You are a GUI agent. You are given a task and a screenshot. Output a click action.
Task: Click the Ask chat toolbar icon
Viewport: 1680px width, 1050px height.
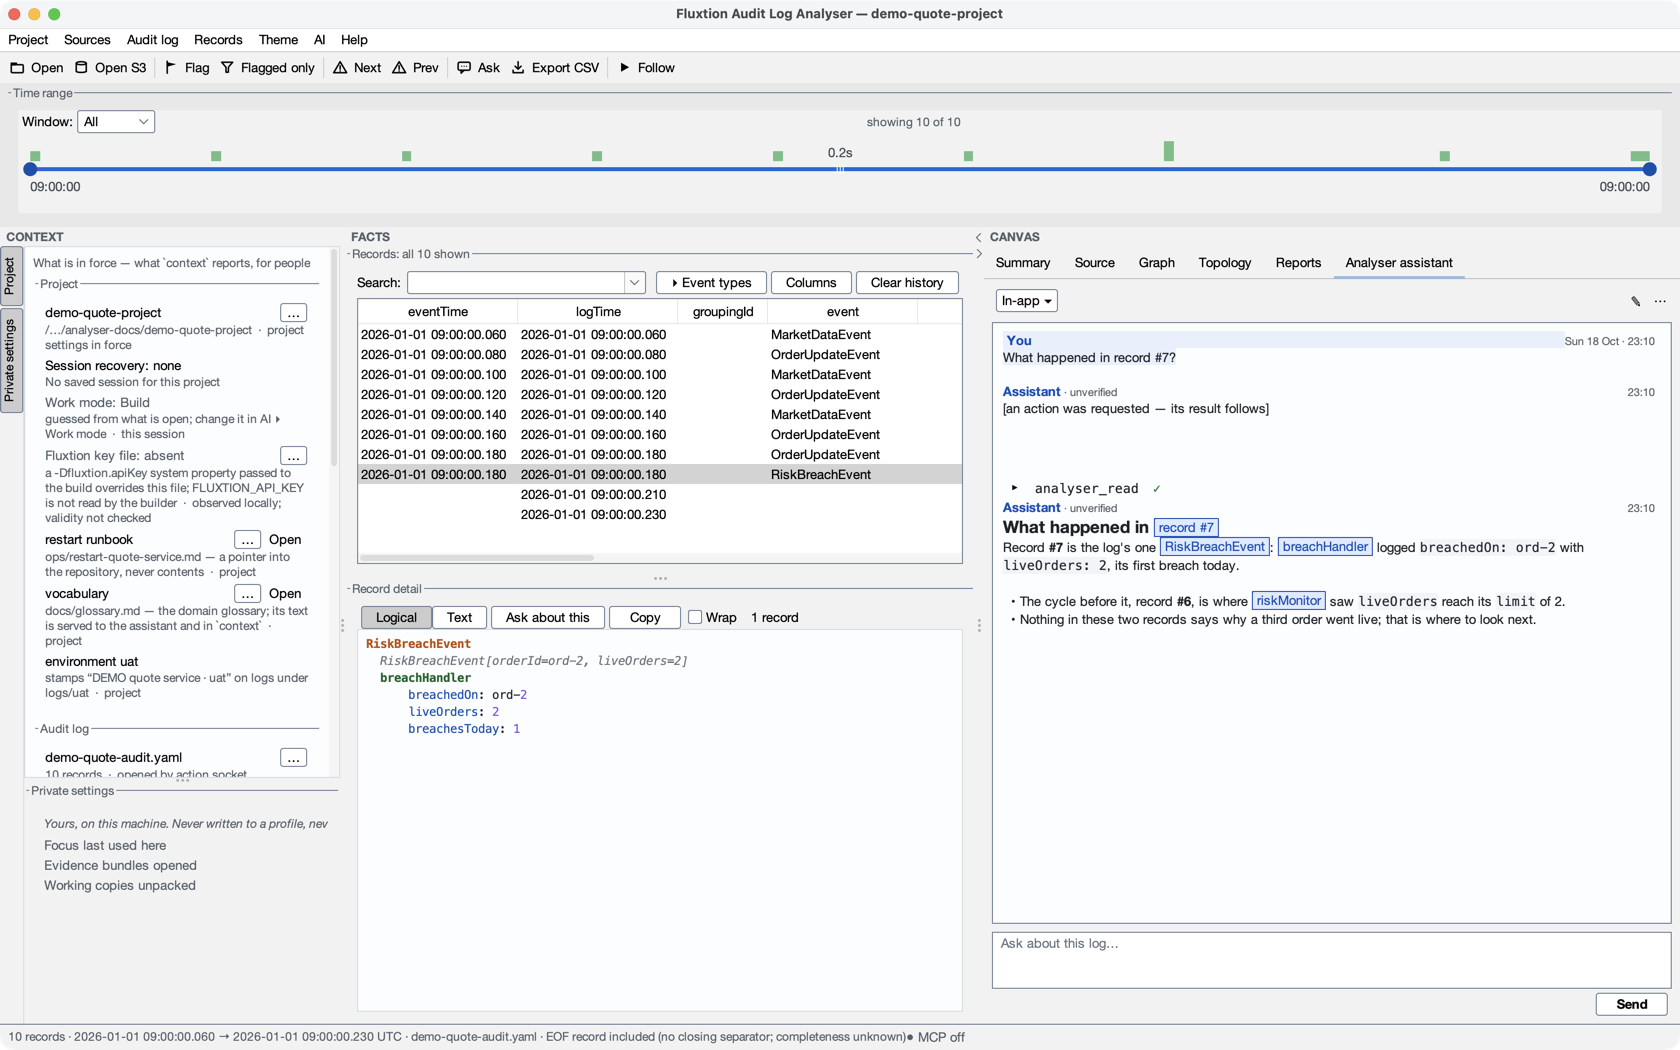(464, 68)
